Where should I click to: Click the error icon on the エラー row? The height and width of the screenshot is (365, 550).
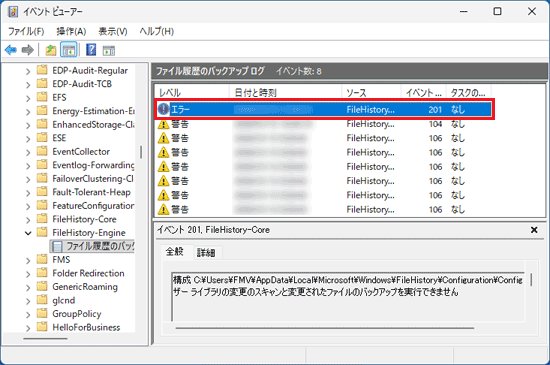point(163,109)
